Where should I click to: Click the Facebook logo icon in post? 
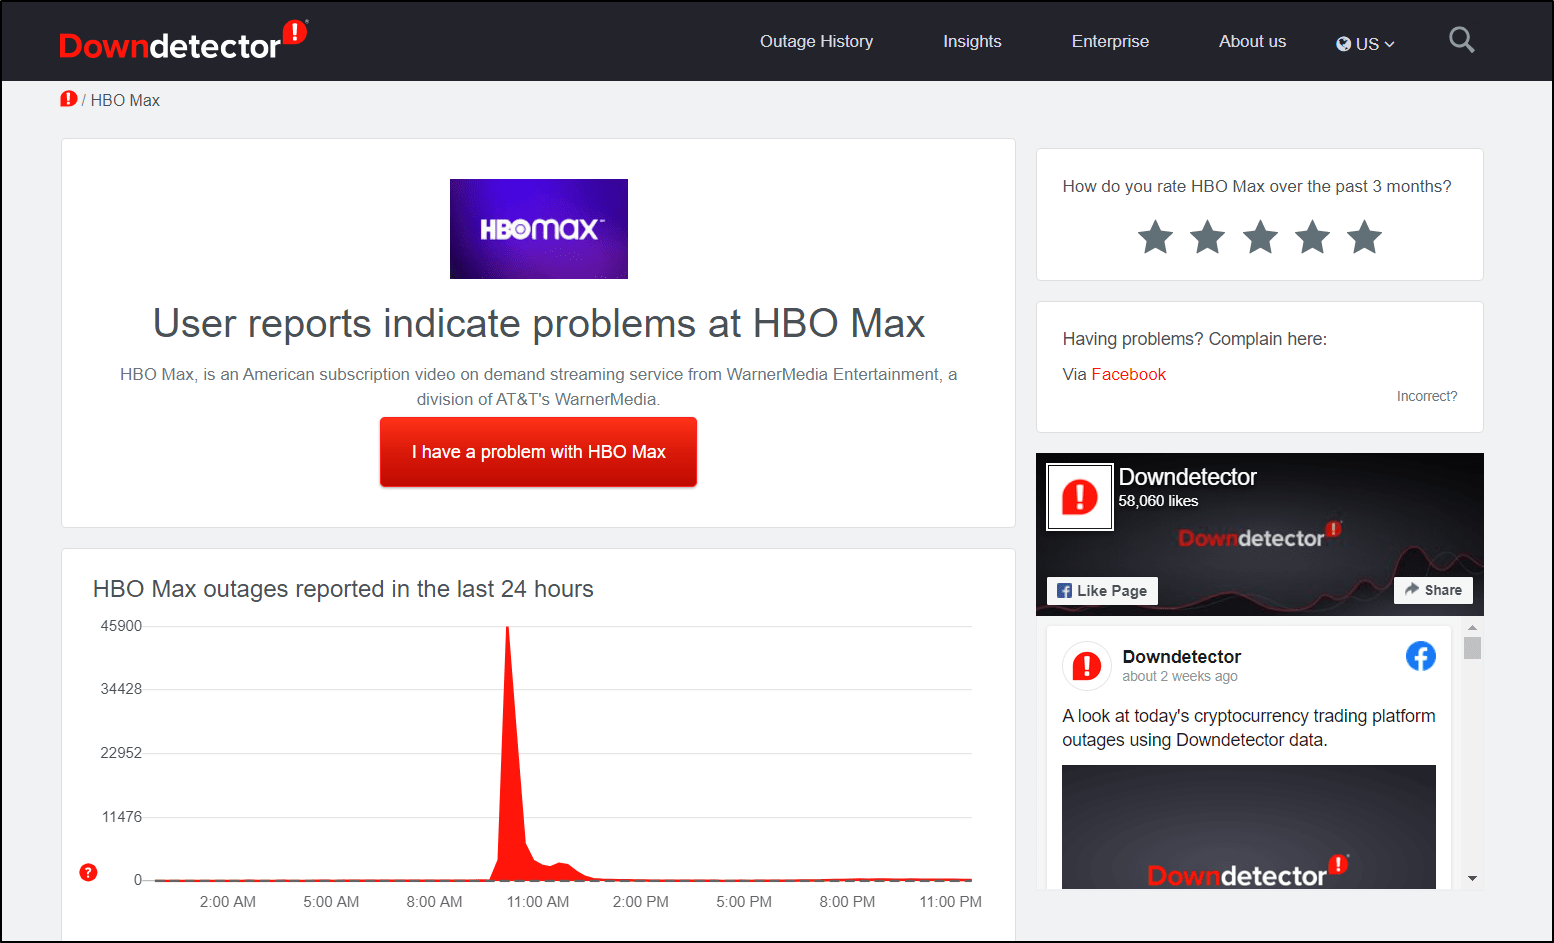(1420, 656)
